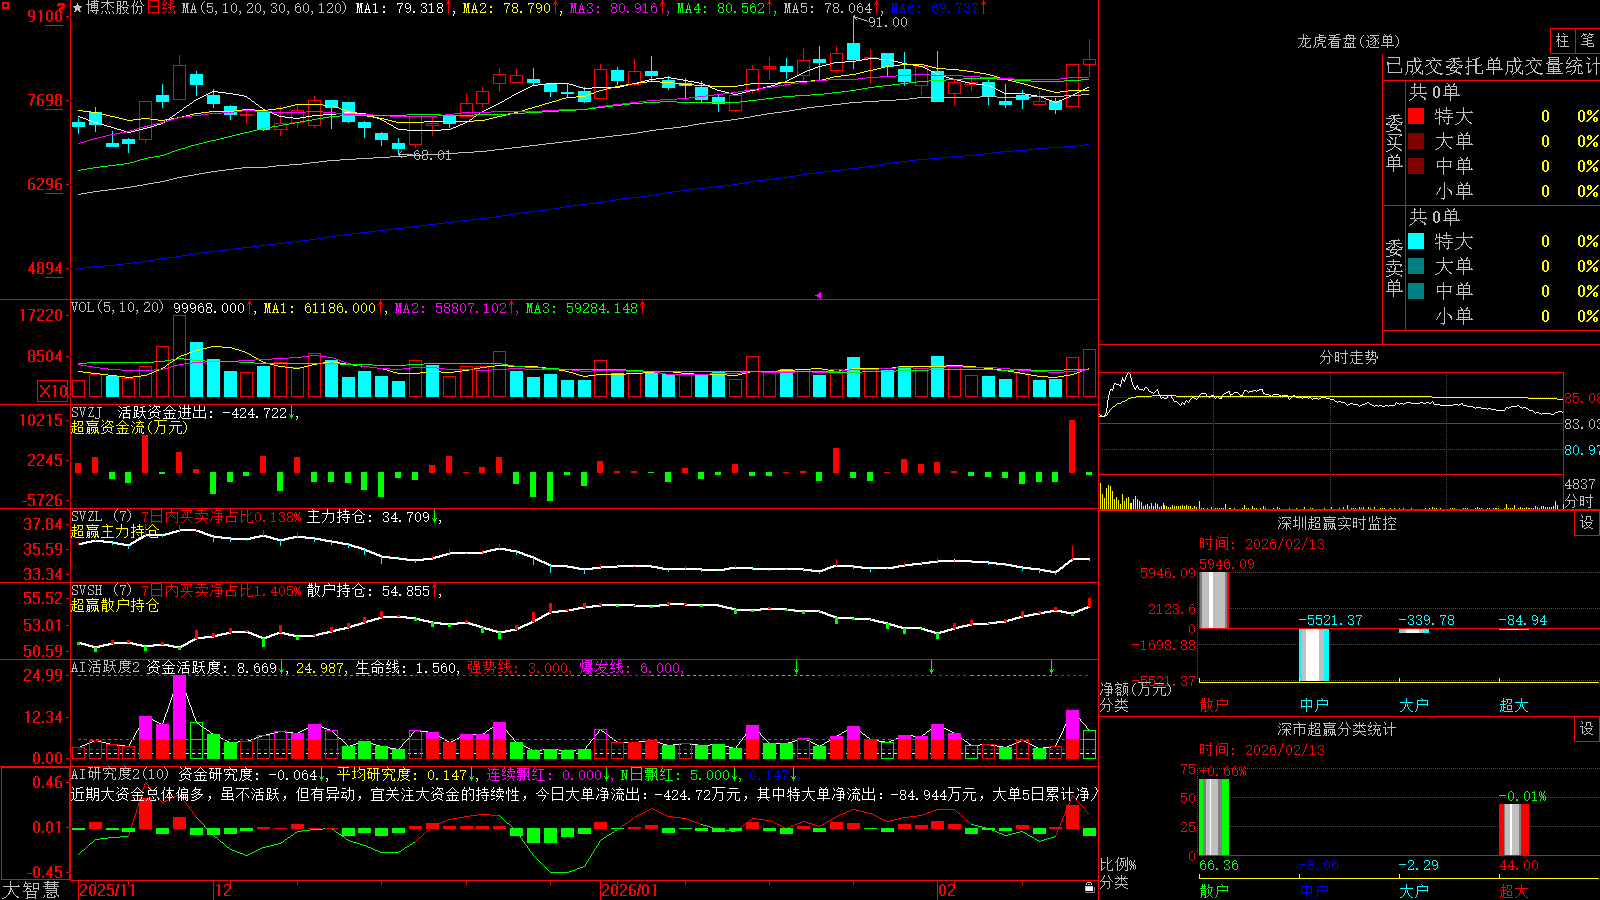Click the 博杰股份 stock name
The image size is (1600, 900).
tap(115, 8)
